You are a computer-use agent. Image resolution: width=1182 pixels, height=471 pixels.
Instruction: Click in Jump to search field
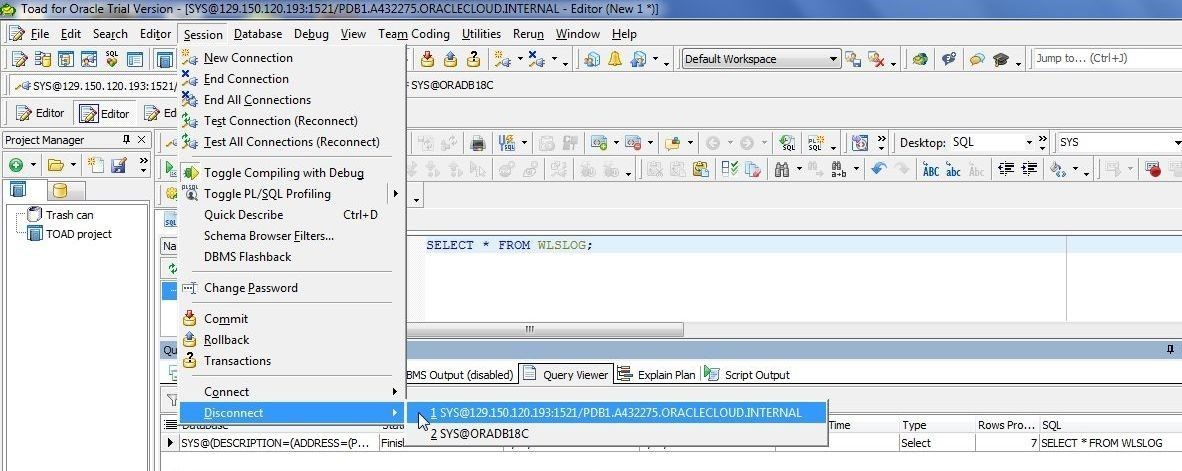tap(1107, 59)
